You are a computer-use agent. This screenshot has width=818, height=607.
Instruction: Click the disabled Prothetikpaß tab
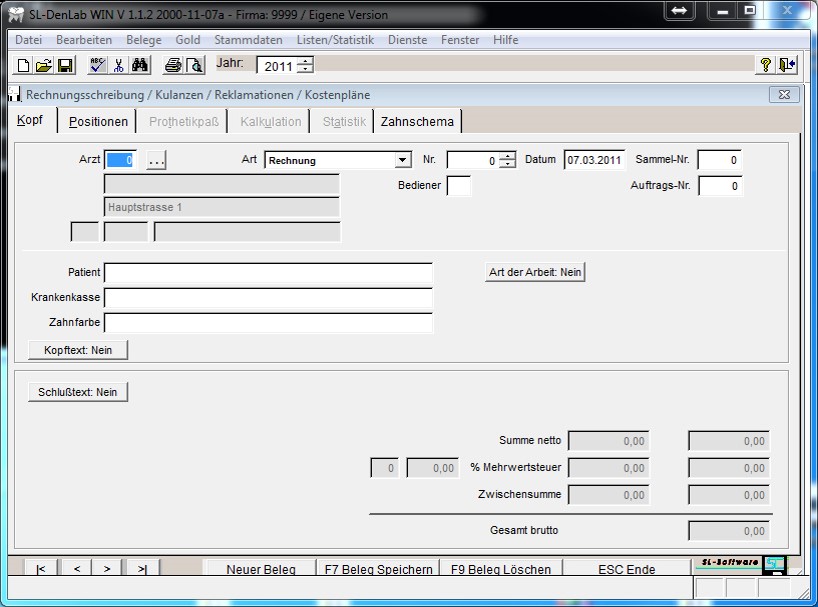tap(184, 122)
